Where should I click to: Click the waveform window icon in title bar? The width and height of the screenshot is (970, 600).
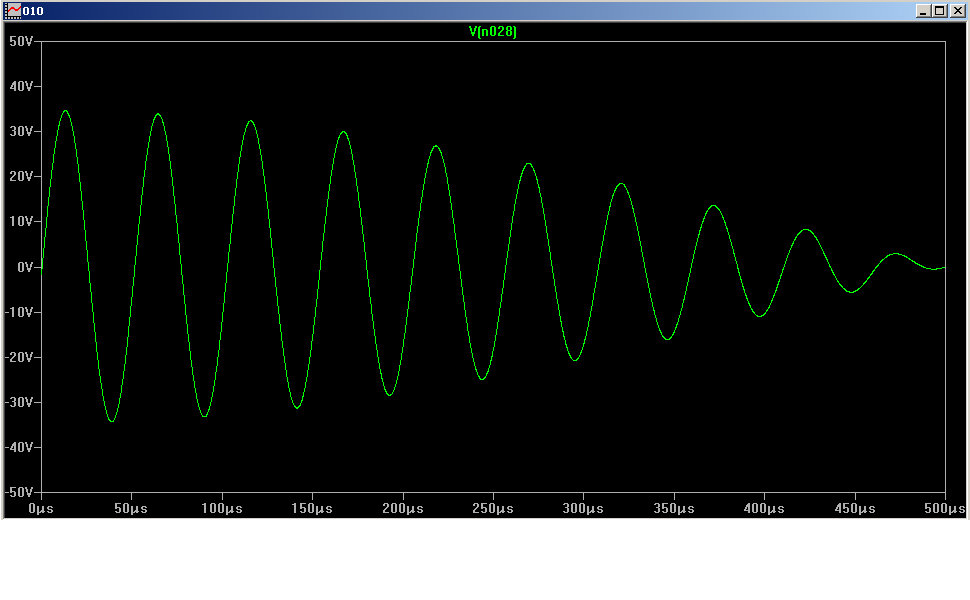[14, 10]
